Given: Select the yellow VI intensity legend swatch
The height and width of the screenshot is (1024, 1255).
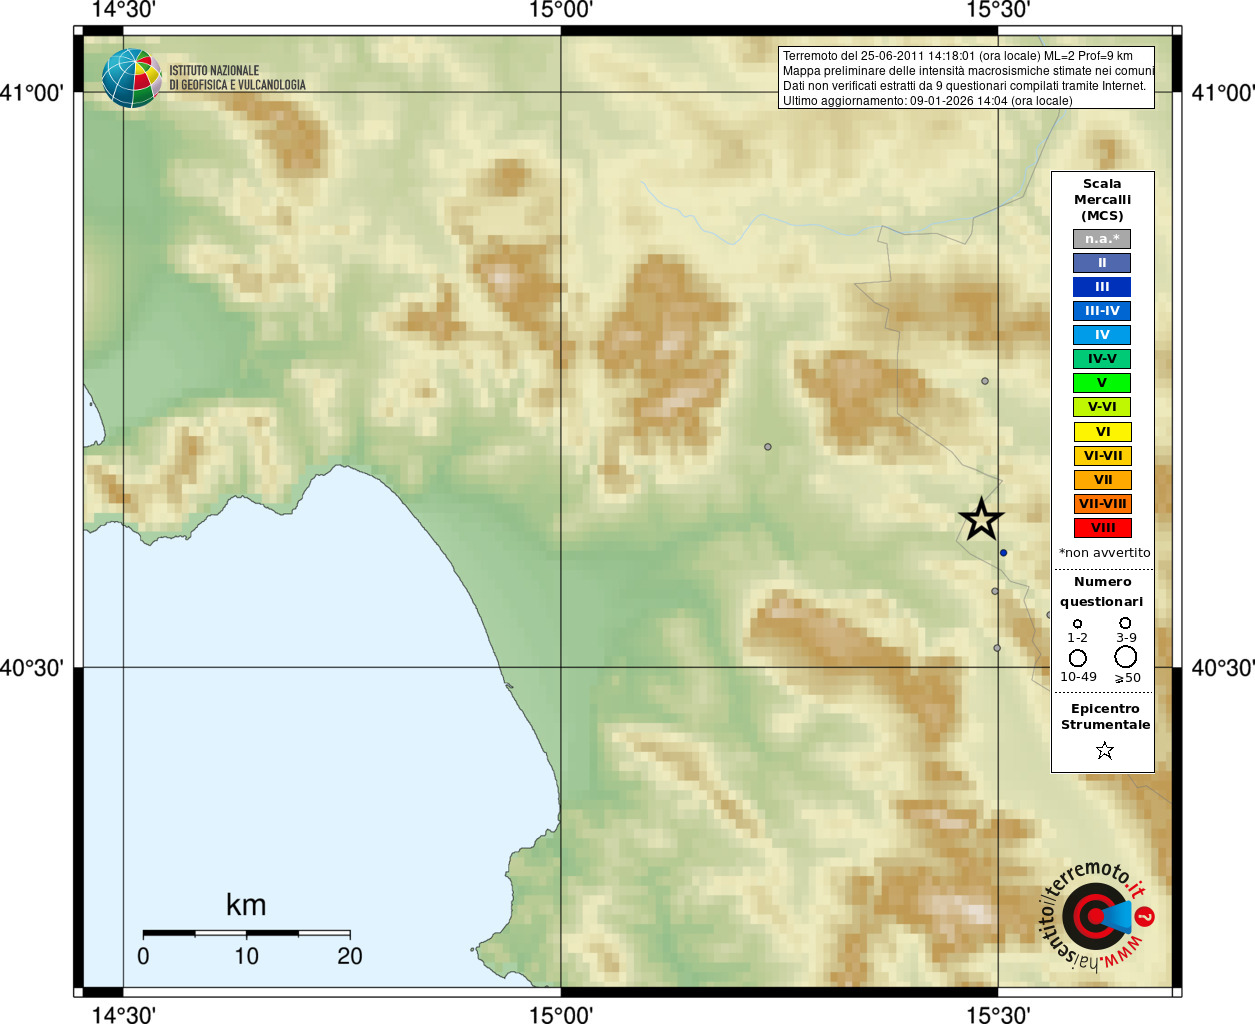Looking at the screenshot, I should pyautogui.click(x=1103, y=432).
